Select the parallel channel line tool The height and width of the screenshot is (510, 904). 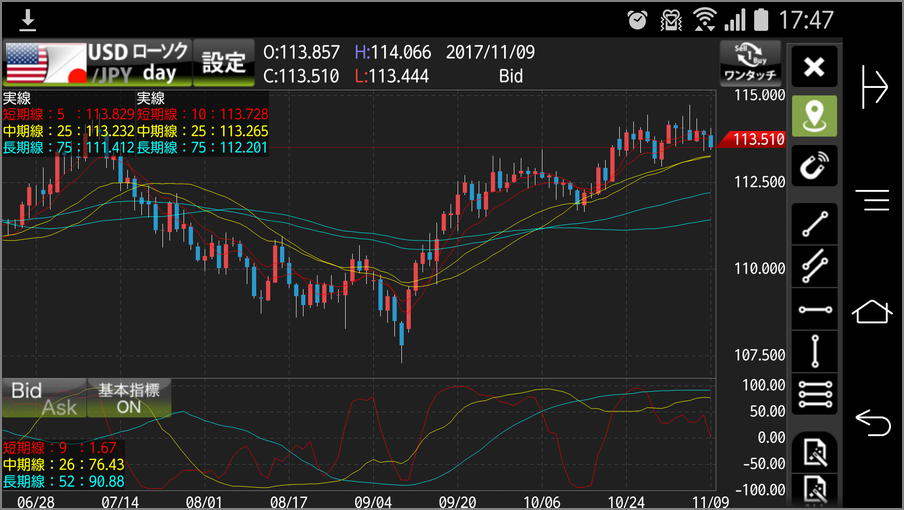[x=815, y=265]
